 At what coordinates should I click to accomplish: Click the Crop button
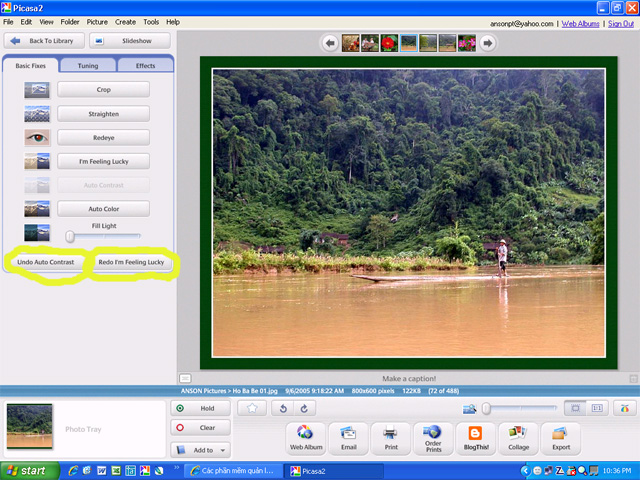pyautogui.click(x=103, y=89)
